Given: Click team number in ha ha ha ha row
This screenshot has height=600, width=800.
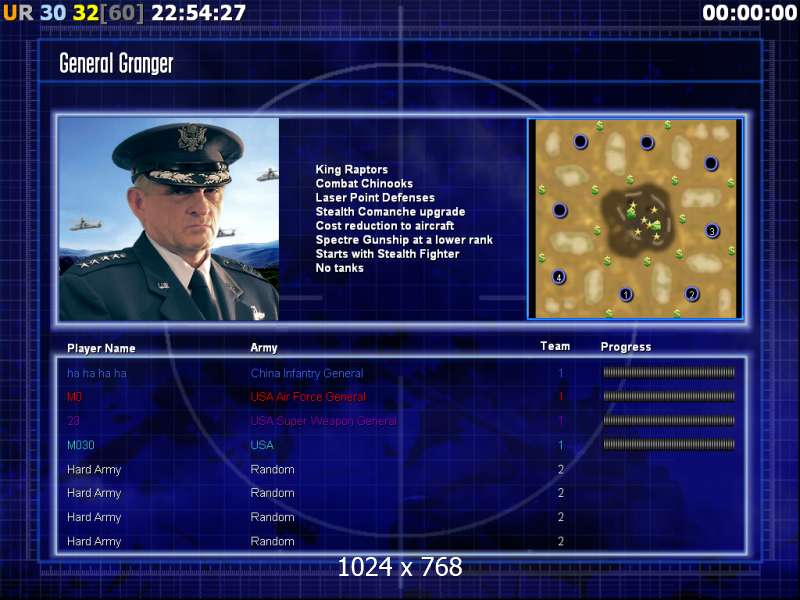Looking at the screenshot, I should click(561, 373).
